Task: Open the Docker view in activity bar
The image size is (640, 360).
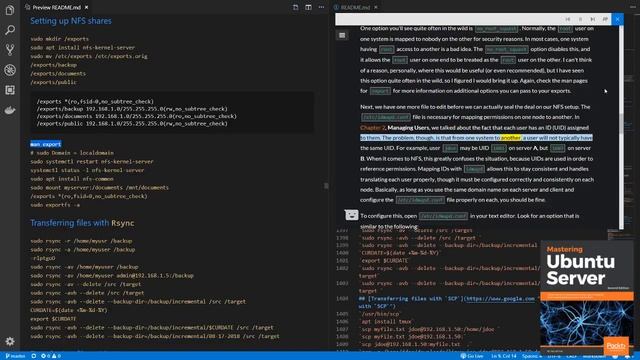Action: tap(10, 110)
